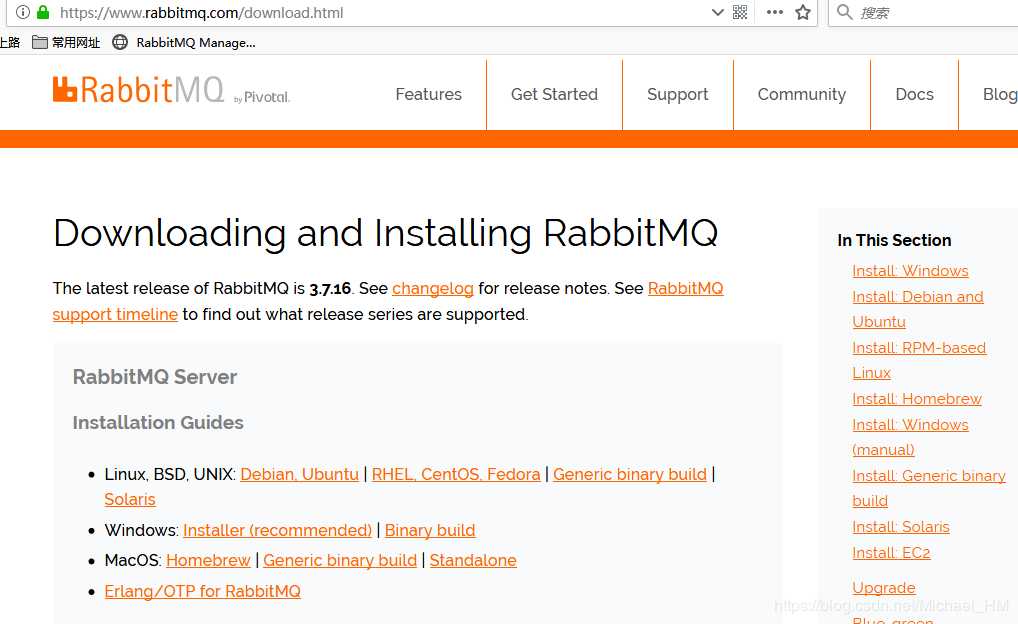Go to sidebar Install: Debian and Ubuntu
Image resolution: width=1018 pixels, height=624 pixels.
coord(918,309)
